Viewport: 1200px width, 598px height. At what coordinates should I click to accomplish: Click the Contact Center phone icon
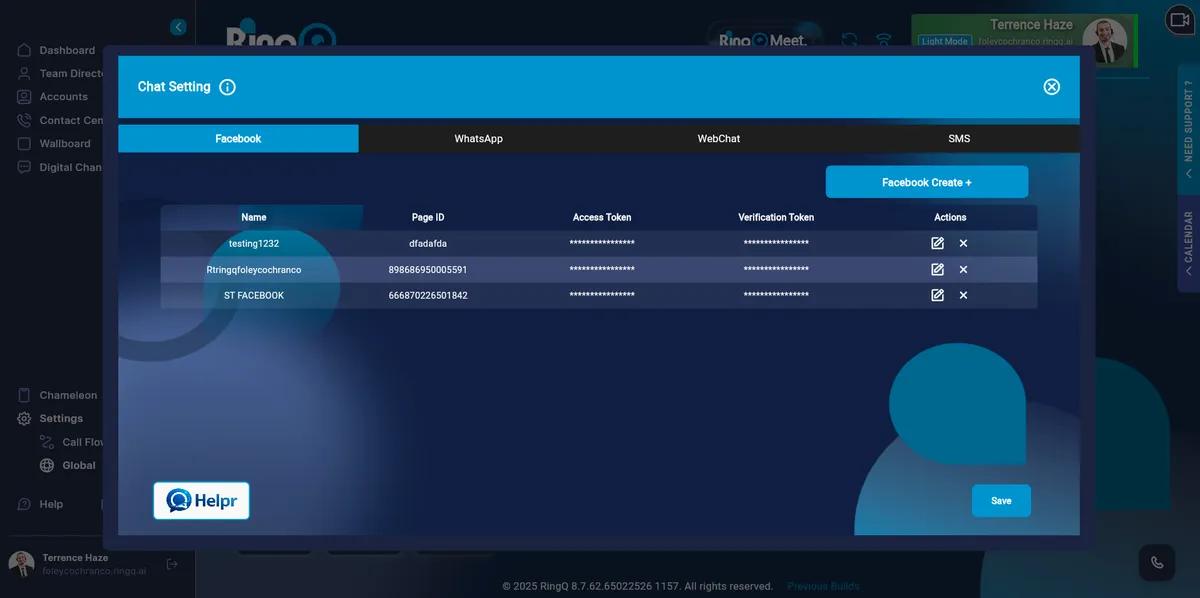coord(24,120)
